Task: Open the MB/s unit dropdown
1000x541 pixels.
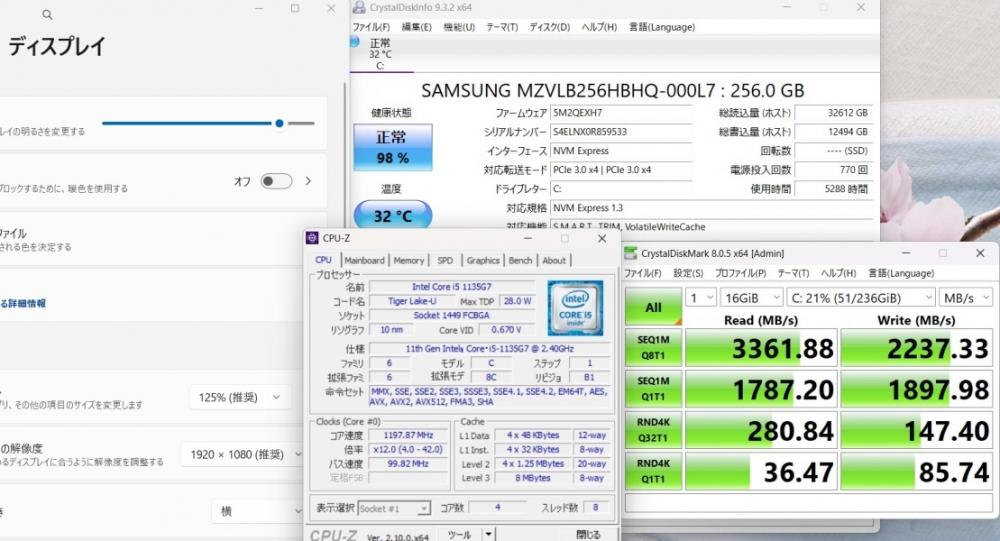Action: (x=967, y=297)
